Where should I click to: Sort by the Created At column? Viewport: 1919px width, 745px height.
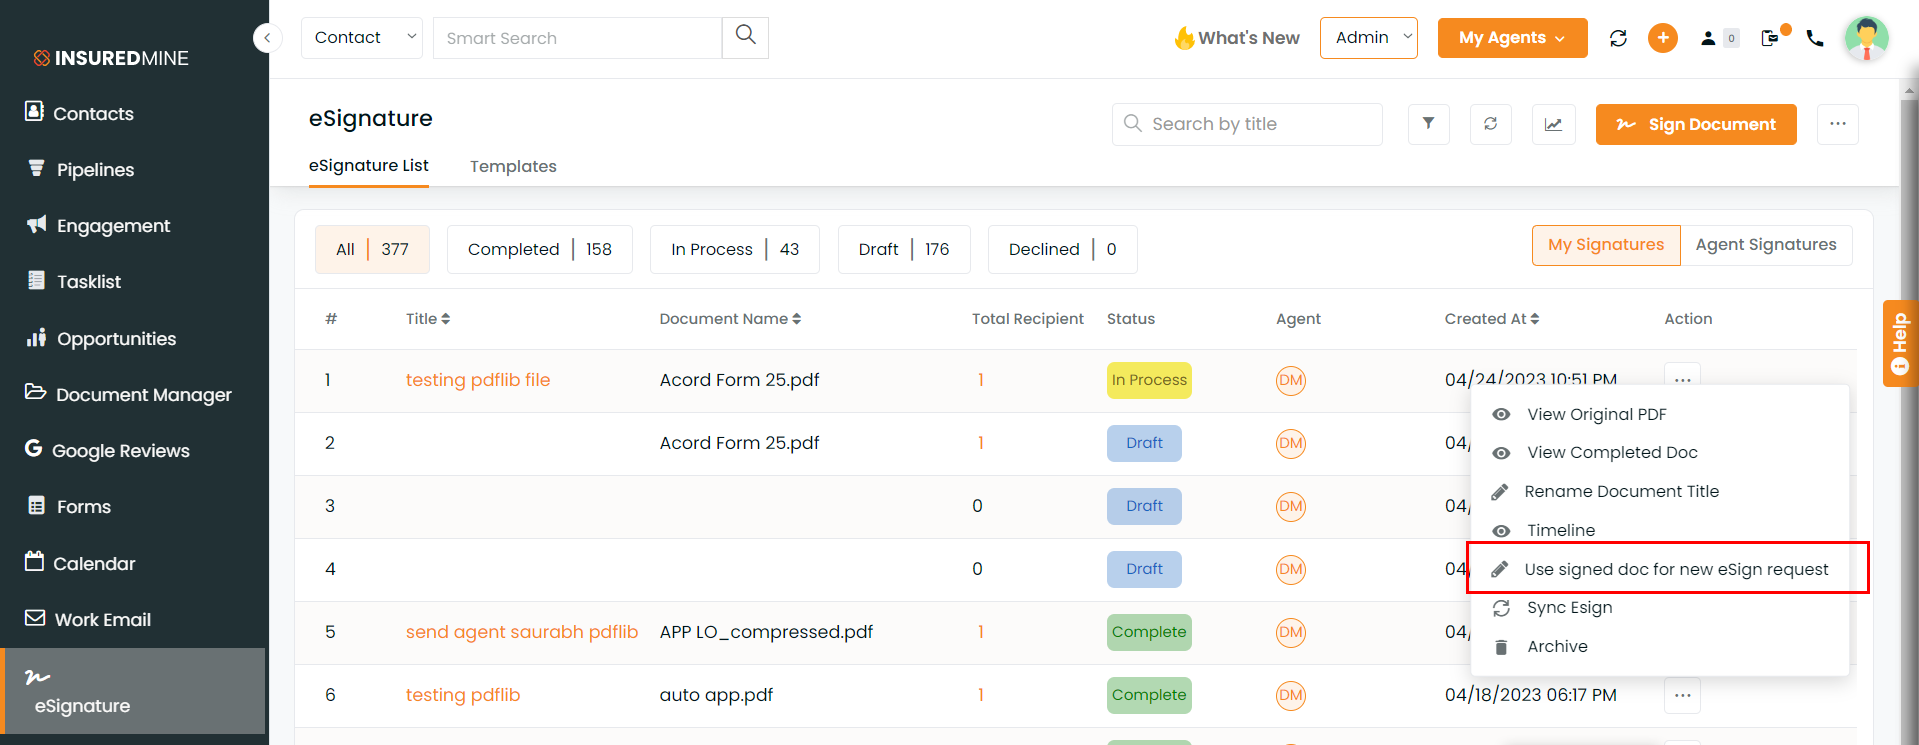1492,319
